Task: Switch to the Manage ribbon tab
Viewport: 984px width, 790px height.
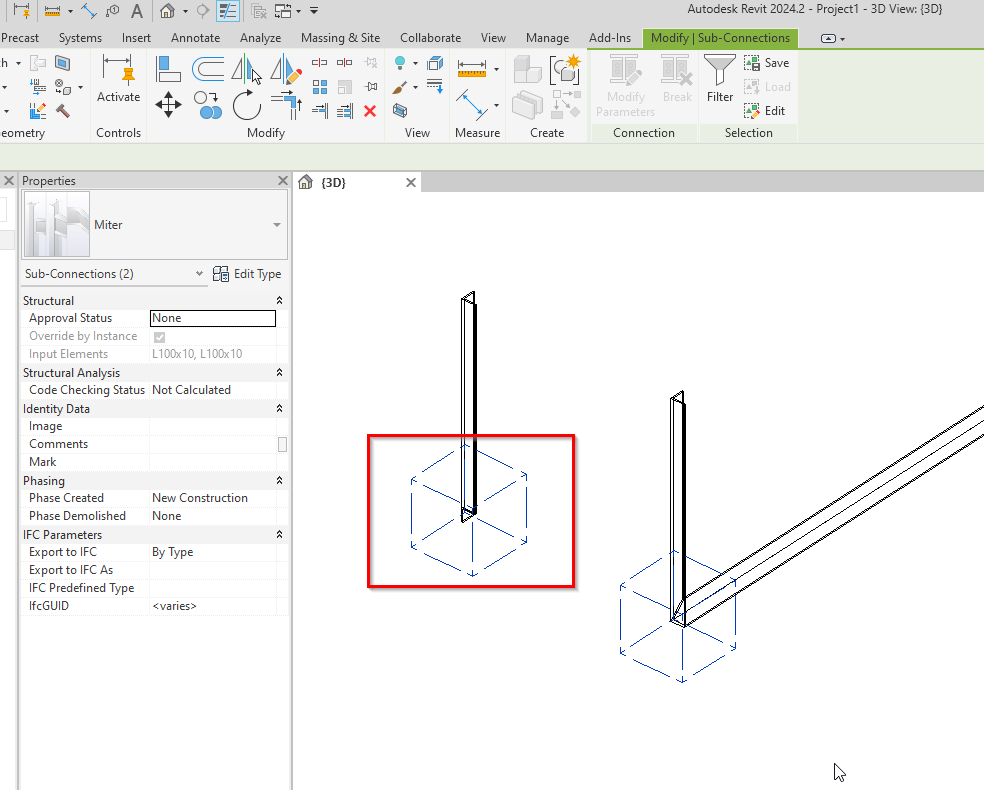Action: (547, 37)
